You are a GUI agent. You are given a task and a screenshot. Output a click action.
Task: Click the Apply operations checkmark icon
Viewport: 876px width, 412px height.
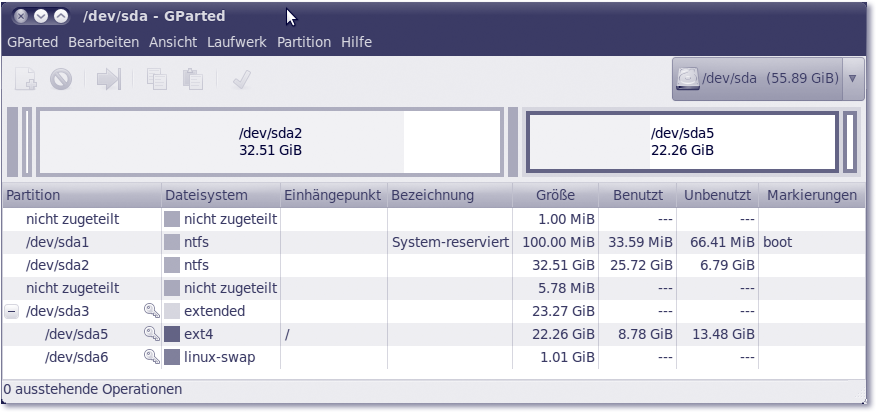pyautogui.click(x=241, y=80)
